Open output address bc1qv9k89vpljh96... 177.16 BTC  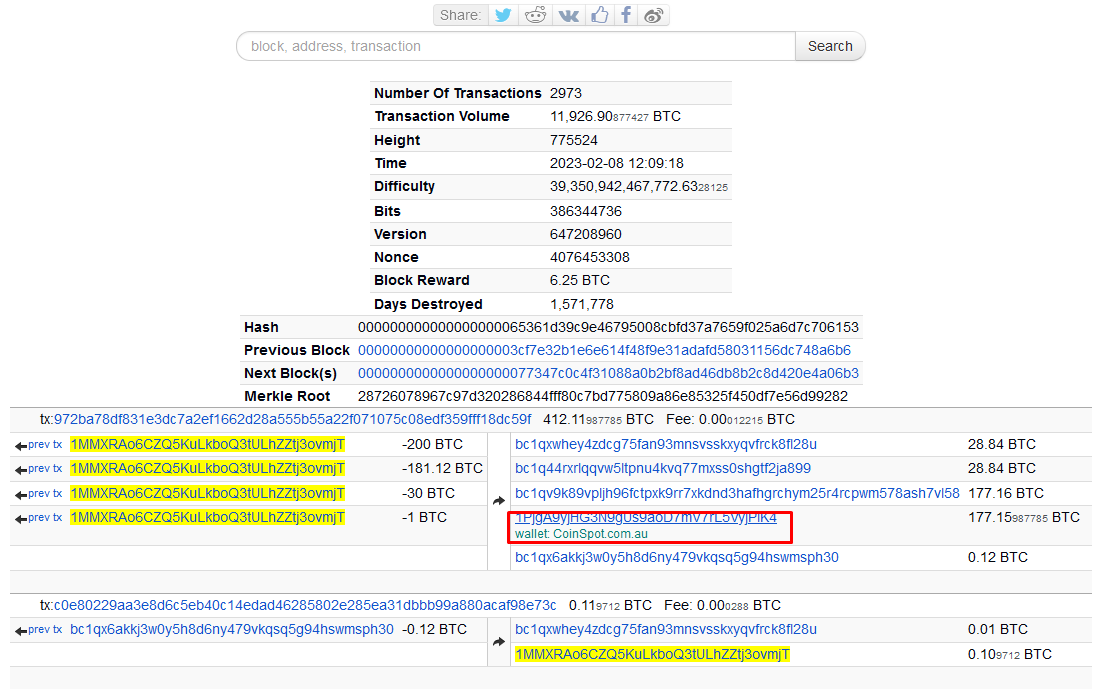coord(737,494)
